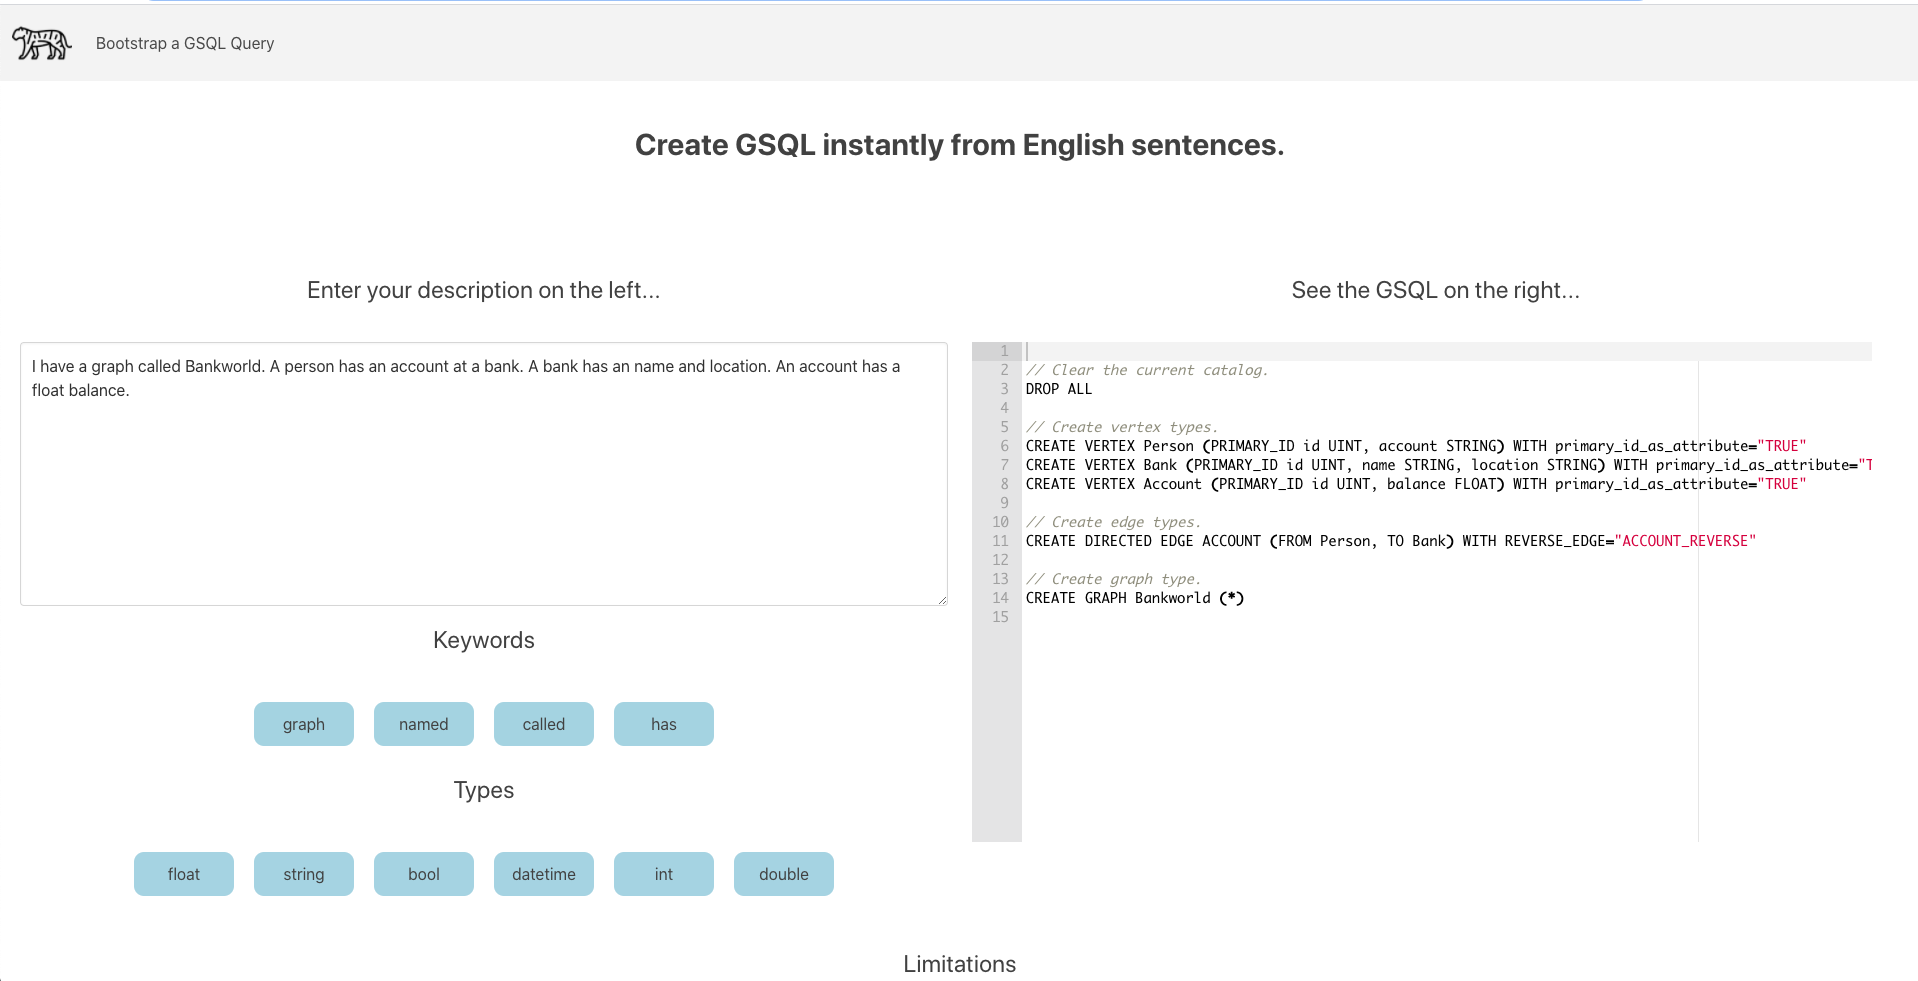The image size is (1918, 981).
Task: Click the See the GSQL on the right heading
Action: [1436, 290]
